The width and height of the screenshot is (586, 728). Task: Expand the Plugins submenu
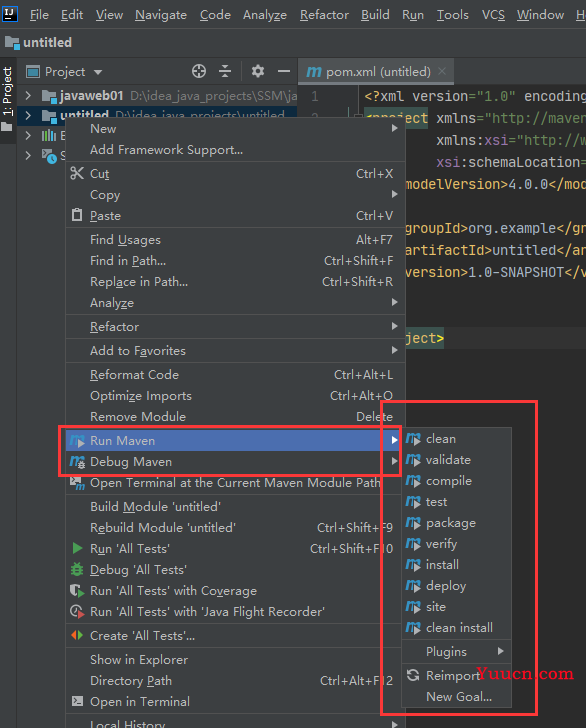[500, 651]
